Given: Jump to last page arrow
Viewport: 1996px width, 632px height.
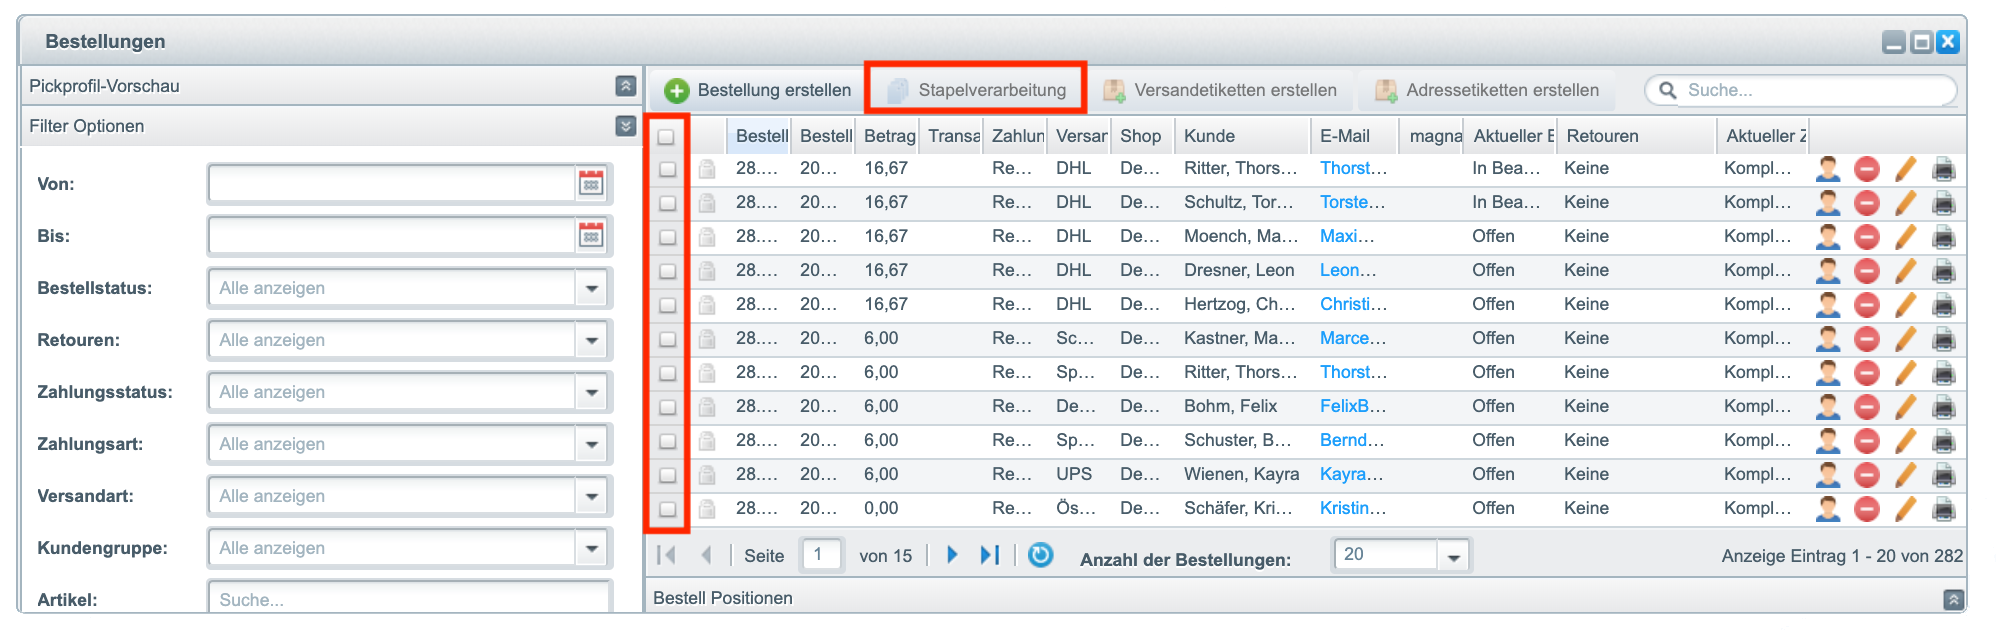Looking at the screenshot, I should click(990, 555).
